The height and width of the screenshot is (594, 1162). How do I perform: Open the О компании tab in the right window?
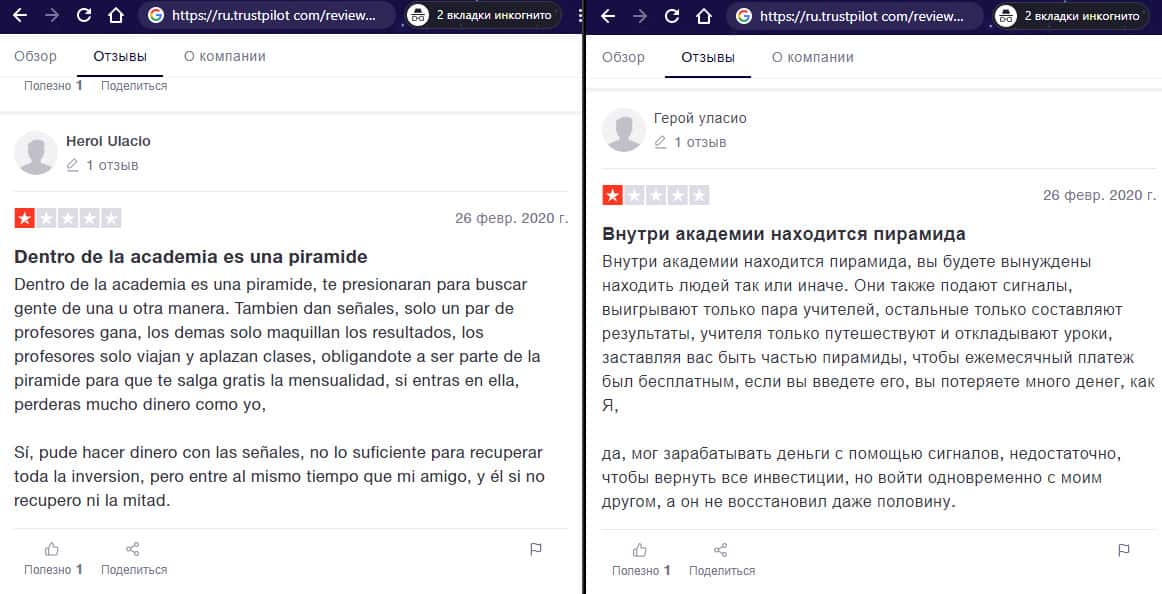(812, 57)
